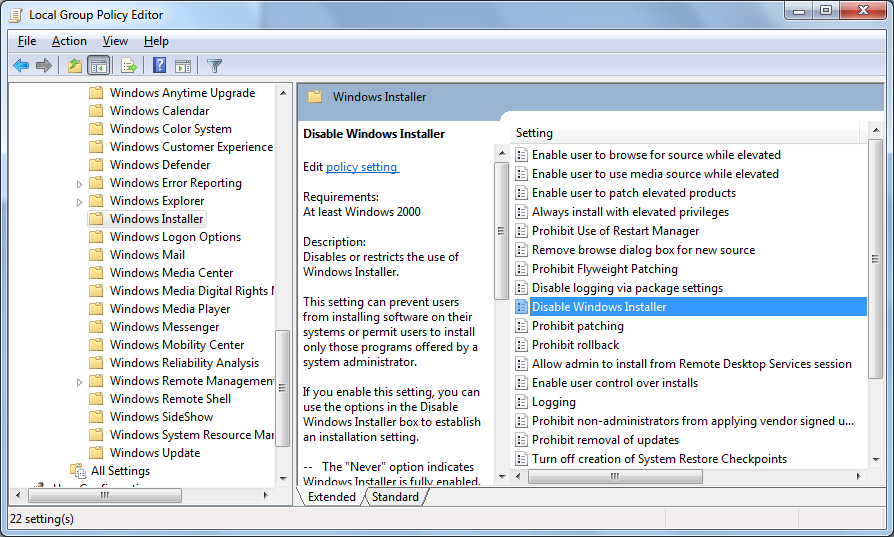Click policy icon beside Logging

coord(521,402)
